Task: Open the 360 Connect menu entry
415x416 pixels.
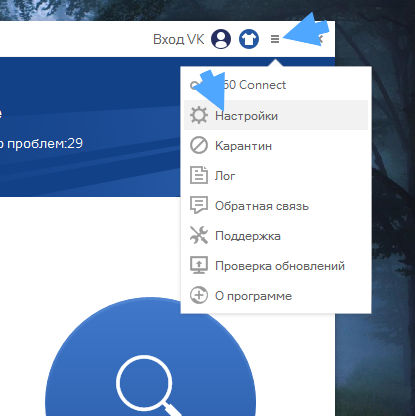Action: point(276,85)
